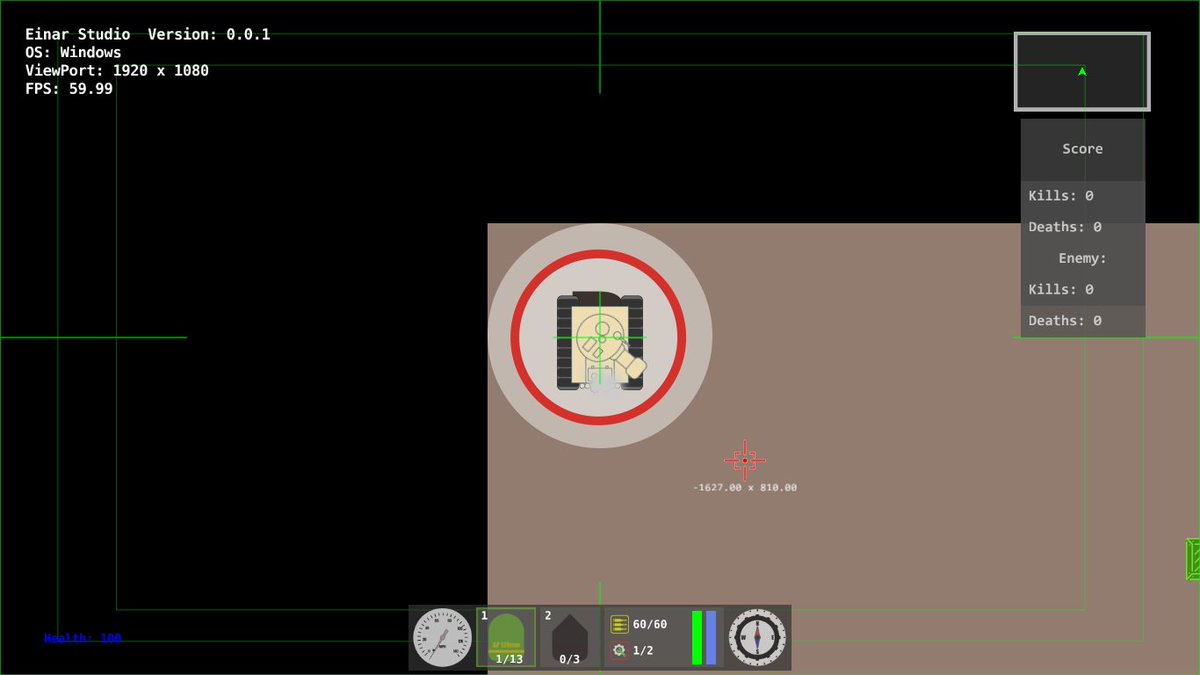Click the enemy Kills: 0 row

[1082, 289]
